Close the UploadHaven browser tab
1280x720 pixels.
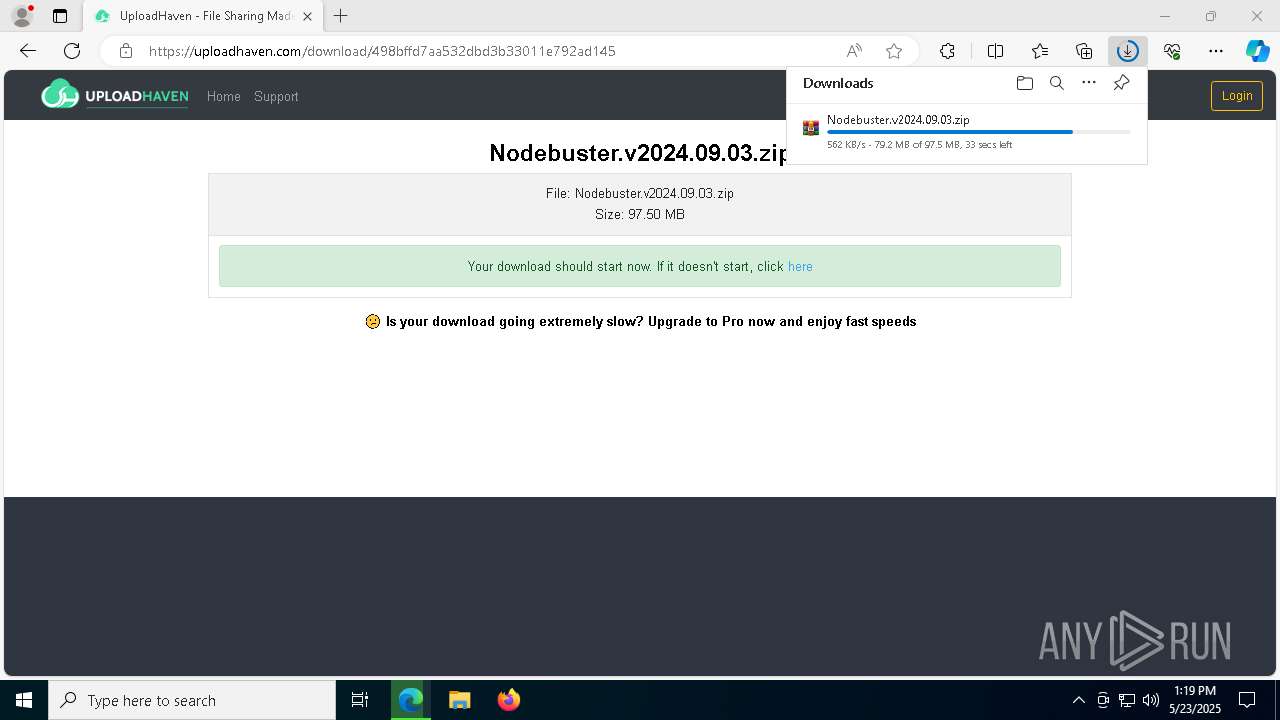click(x=307, y=16)
